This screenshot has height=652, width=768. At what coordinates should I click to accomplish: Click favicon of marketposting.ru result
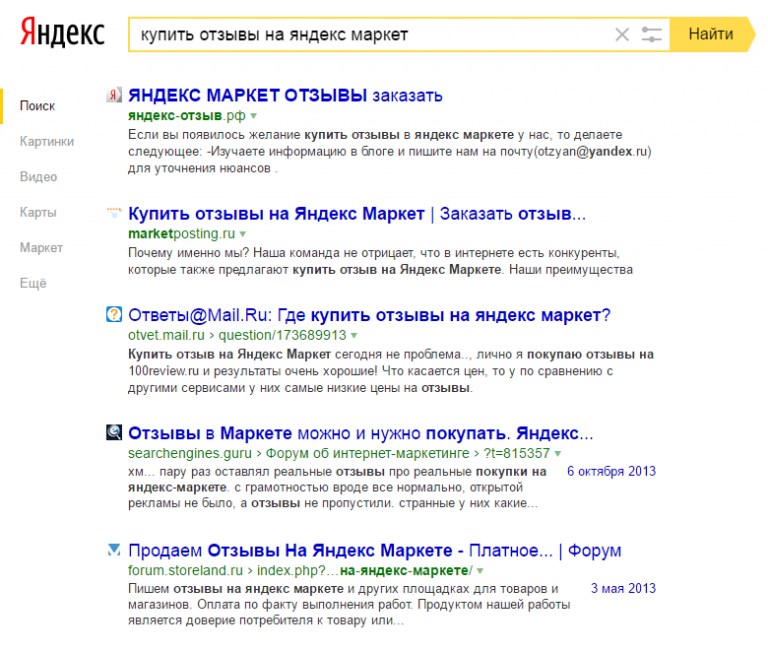[114, 213]
